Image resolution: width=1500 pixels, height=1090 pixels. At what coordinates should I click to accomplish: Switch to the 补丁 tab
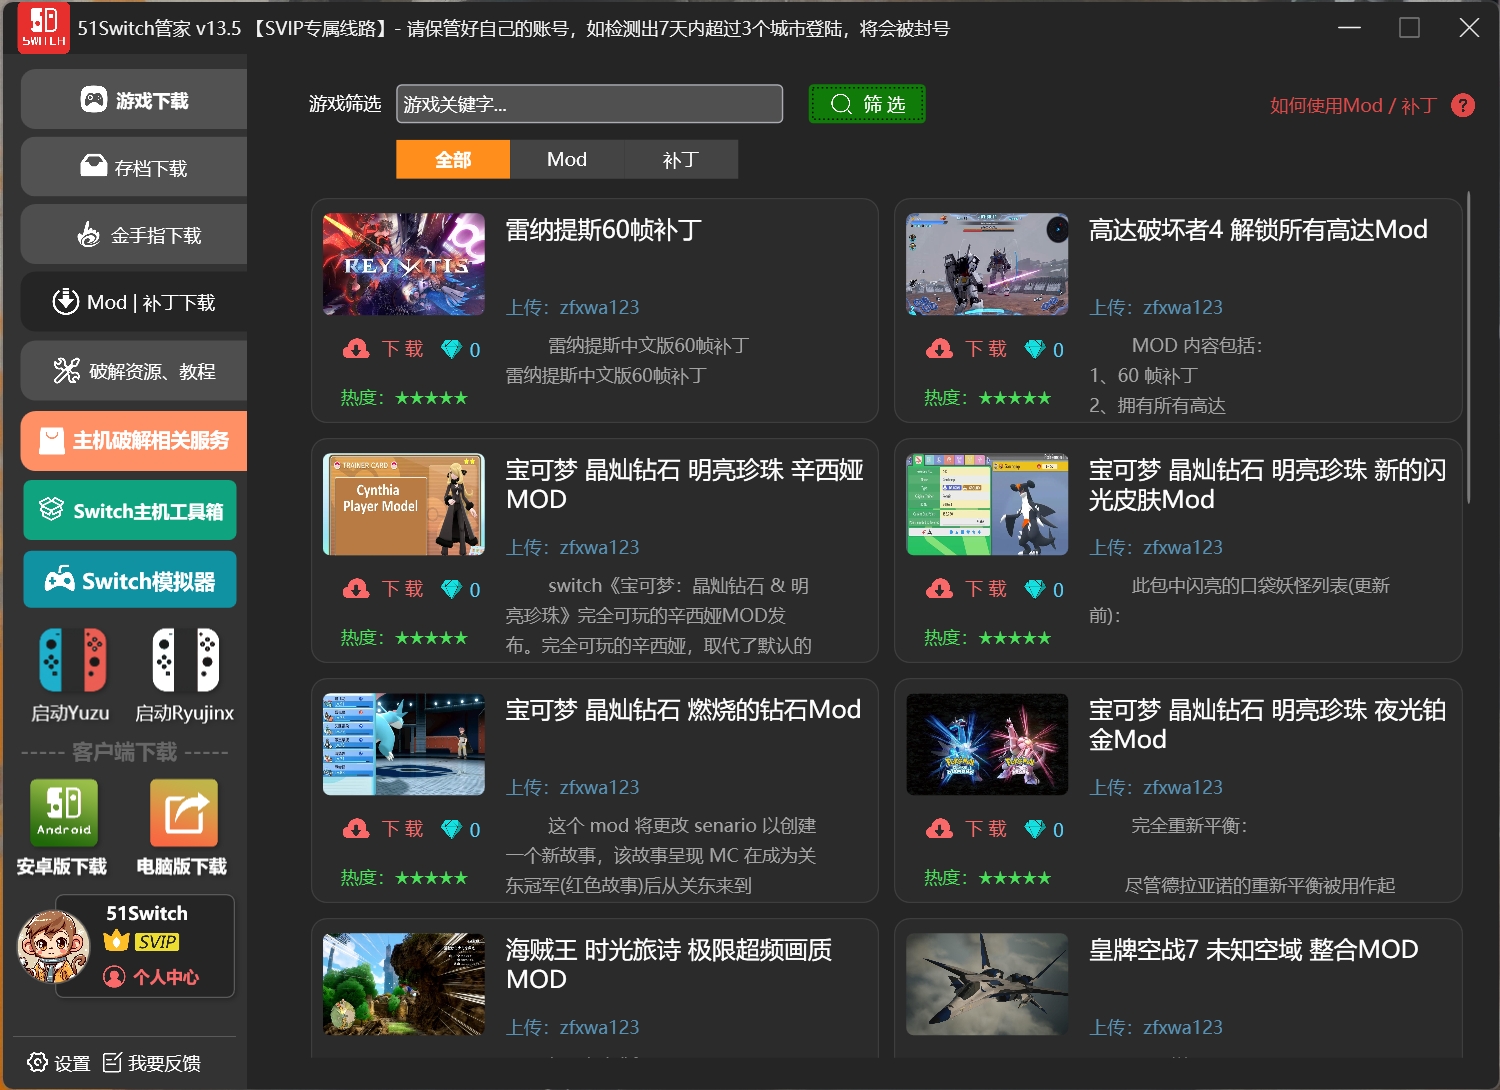point(681,159)
